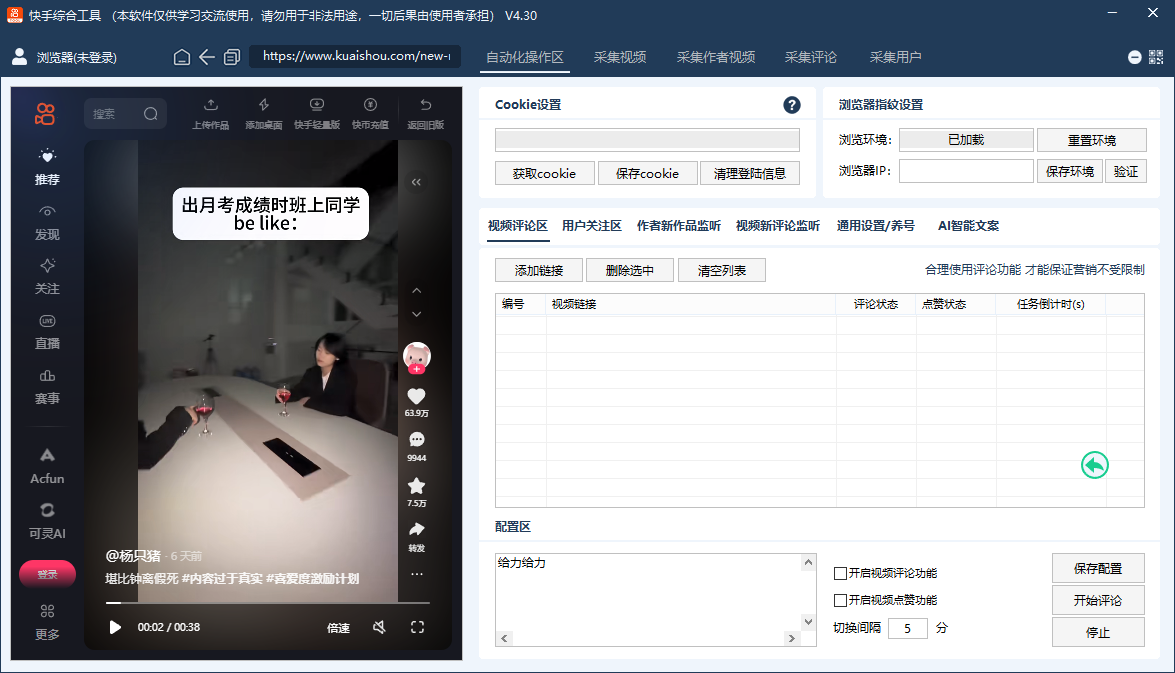
Task: Open video comments via speech bubble icon
Action: pos(416,440)
